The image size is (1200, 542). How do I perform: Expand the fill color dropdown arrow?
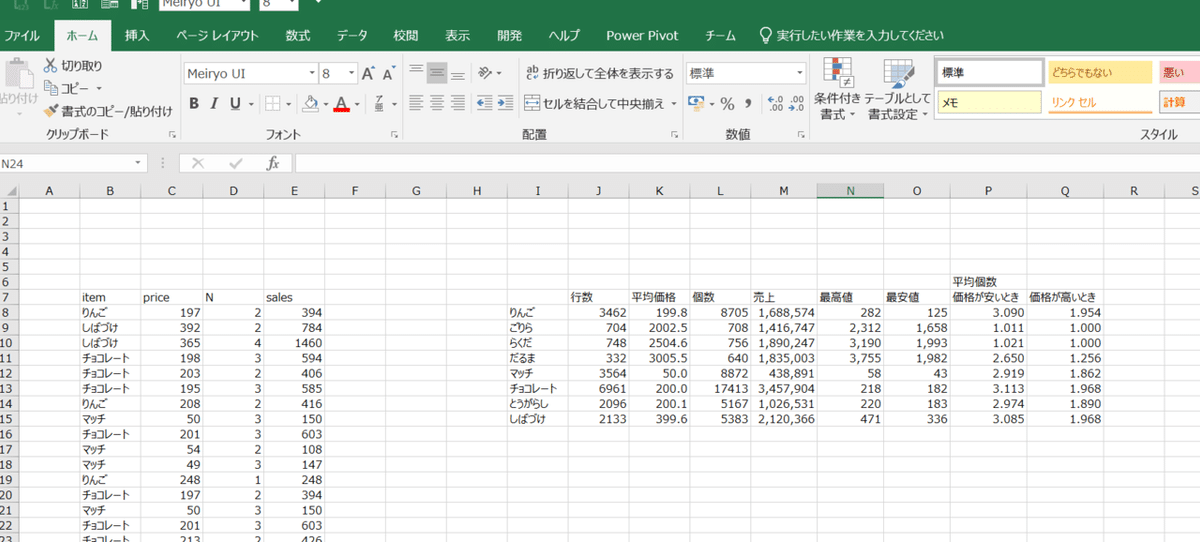(324, 103)
